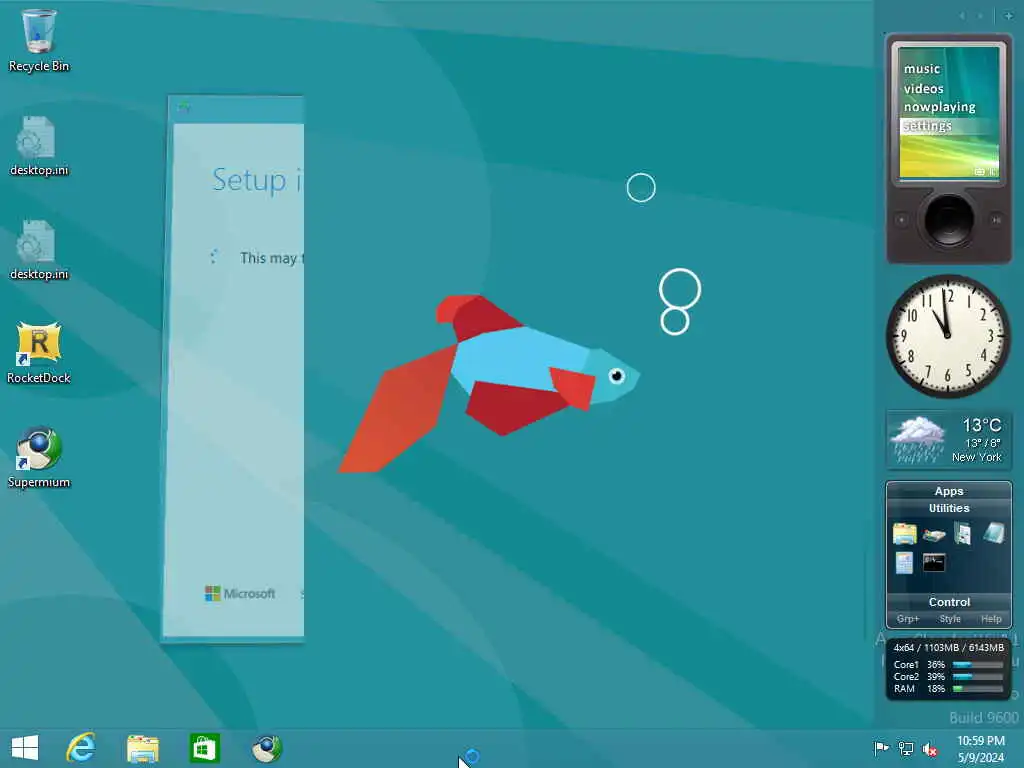The height and width of the screenshot is (768, 1024).
Task: Open the Windows Start button
Action: (x=25, y=748)
